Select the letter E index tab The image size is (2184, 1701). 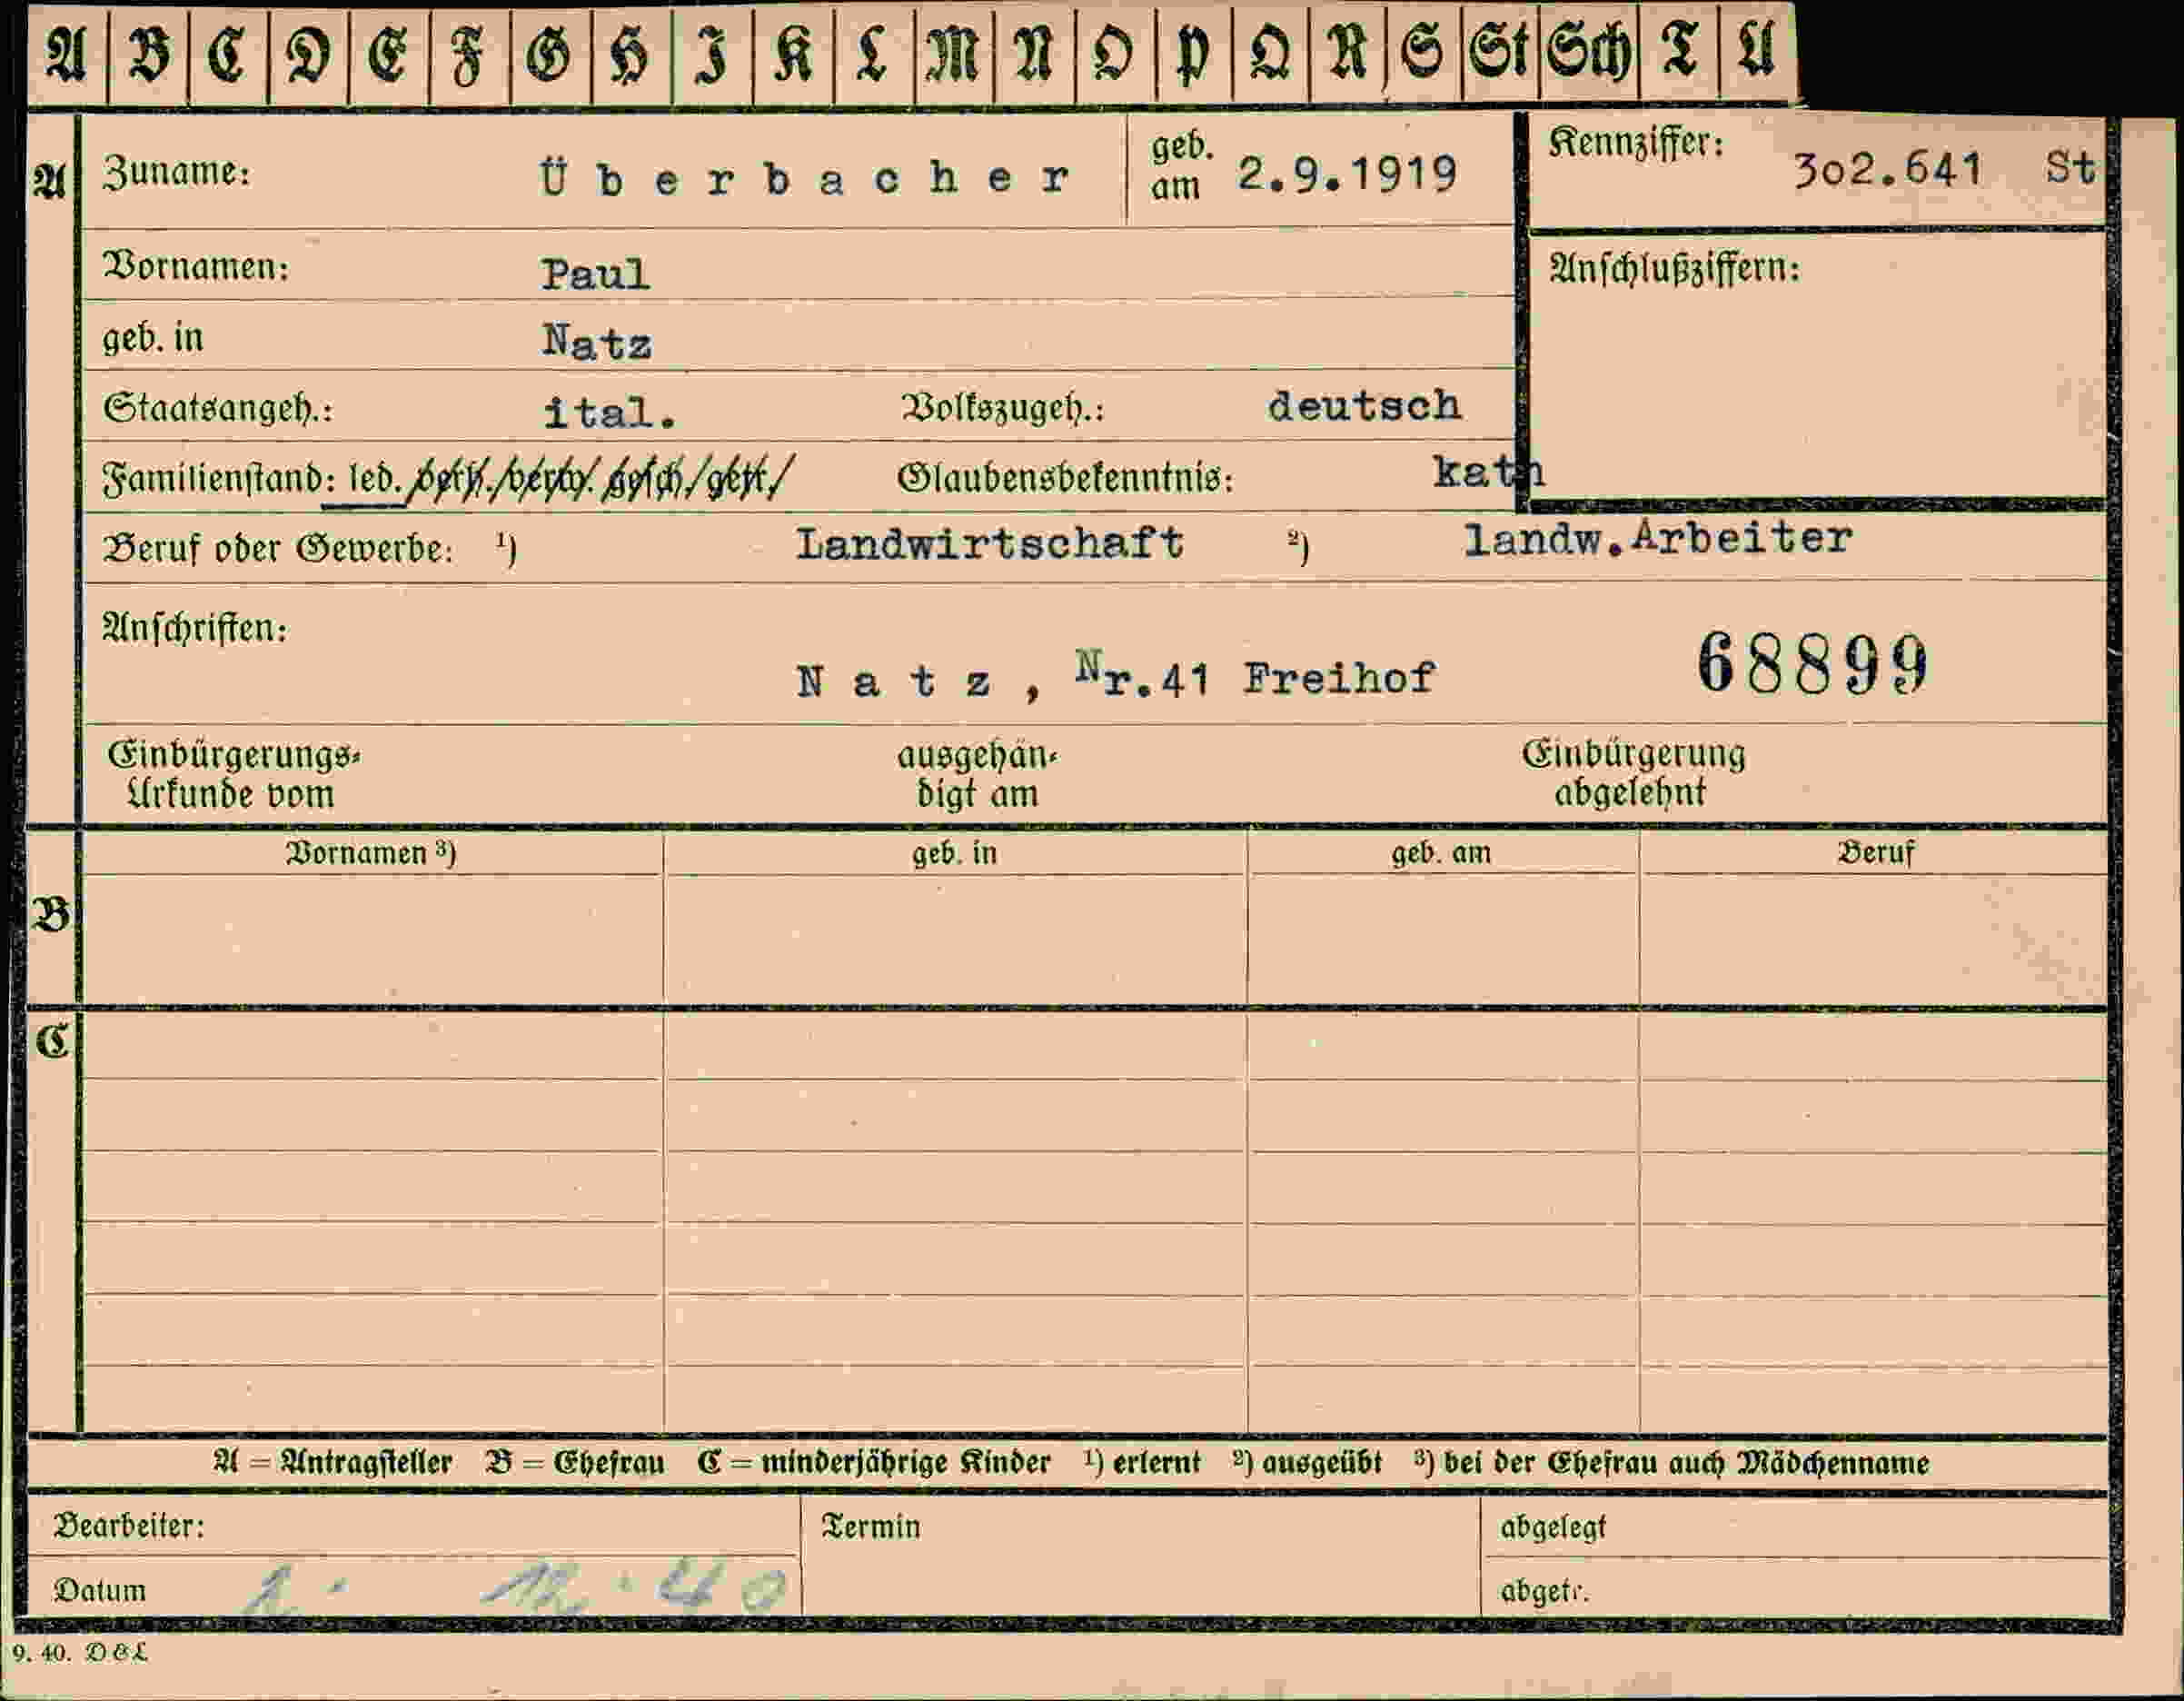click(389, 55)
